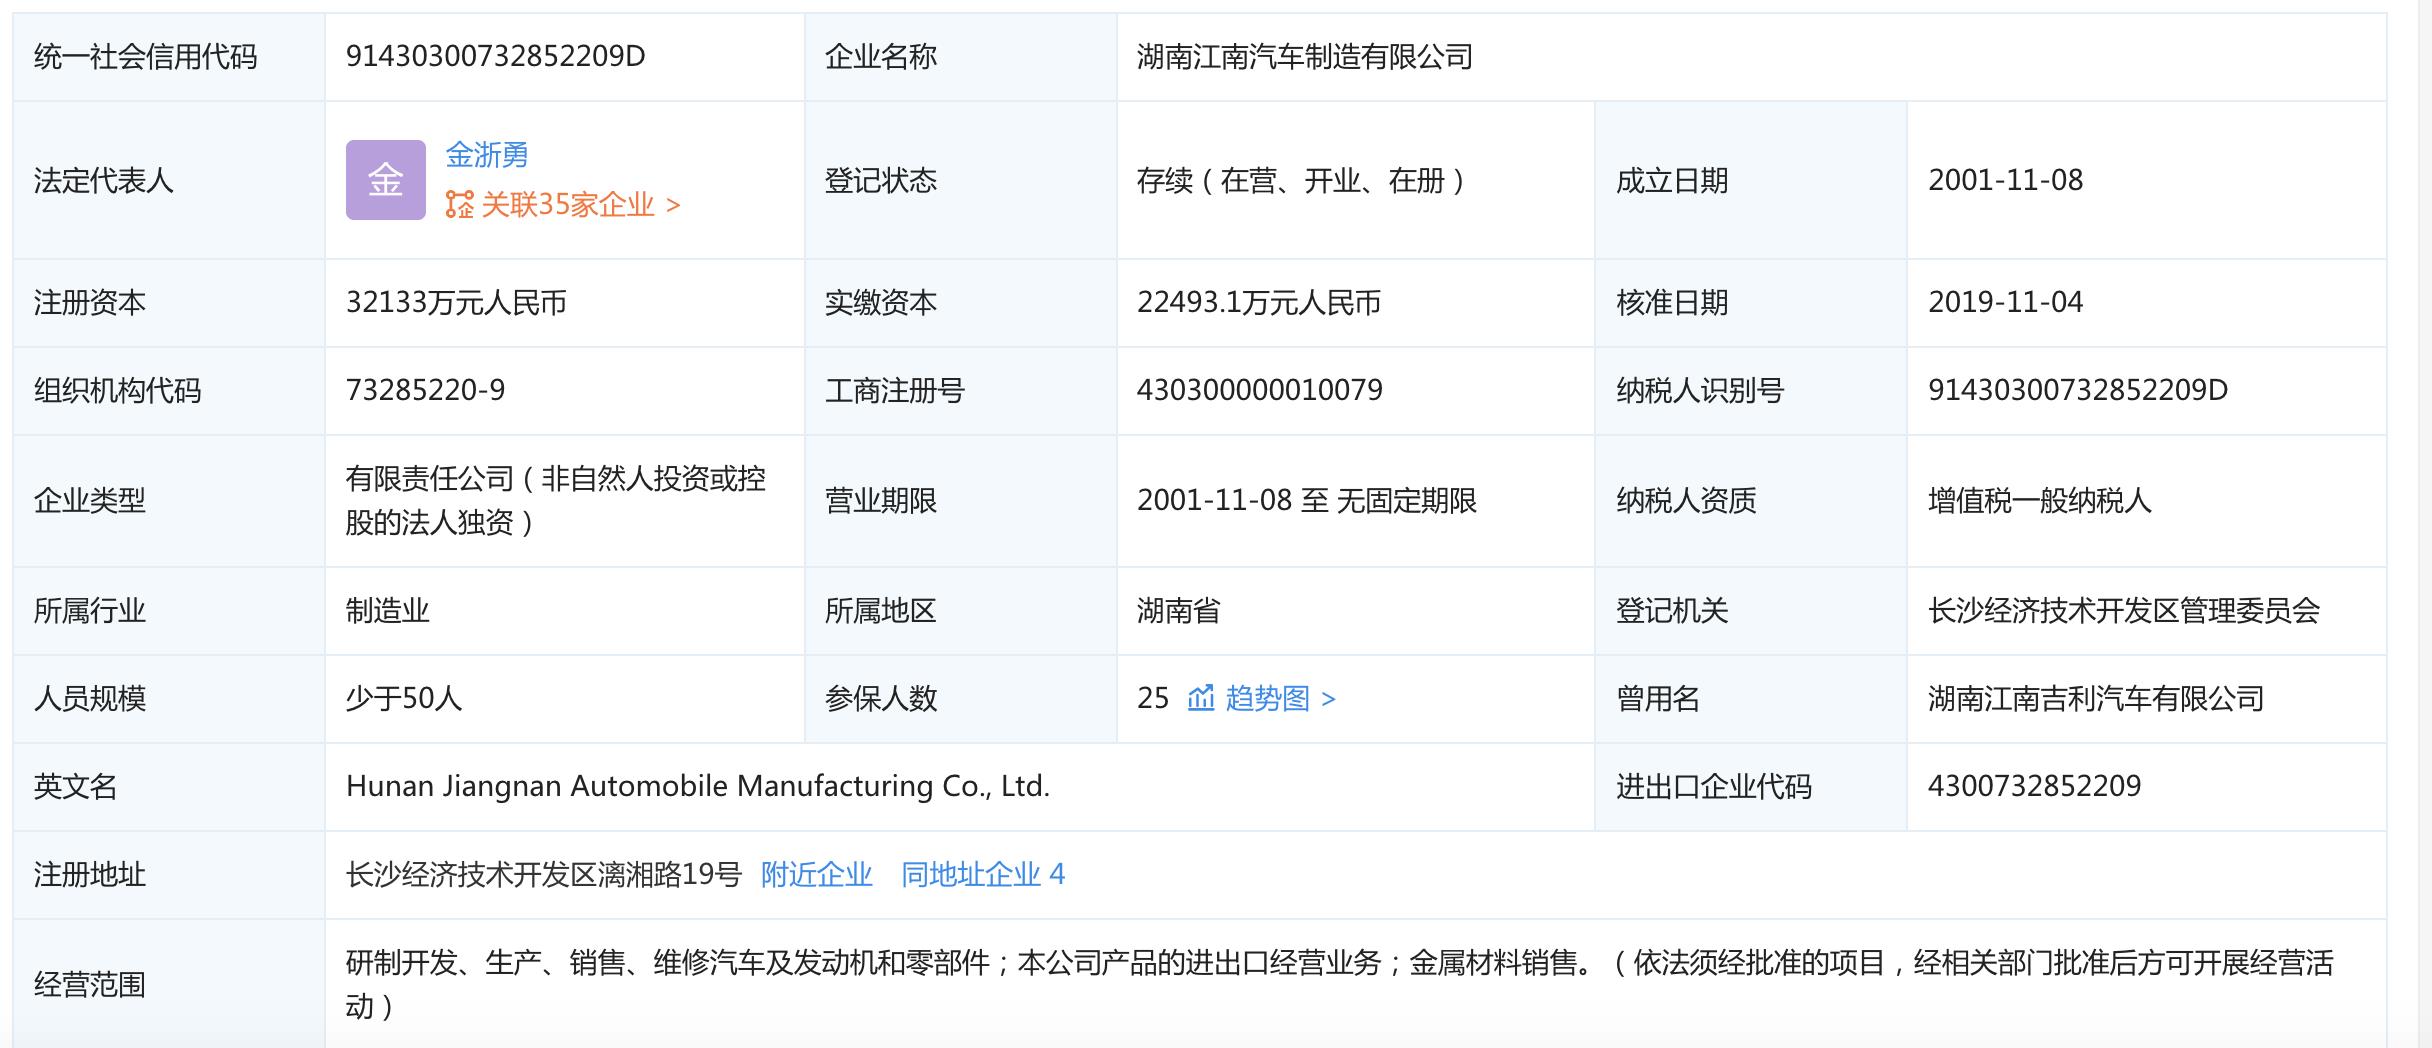Click the 成立日期 label cell
Screen dimensions: 2432x1048
point(1751,181)
